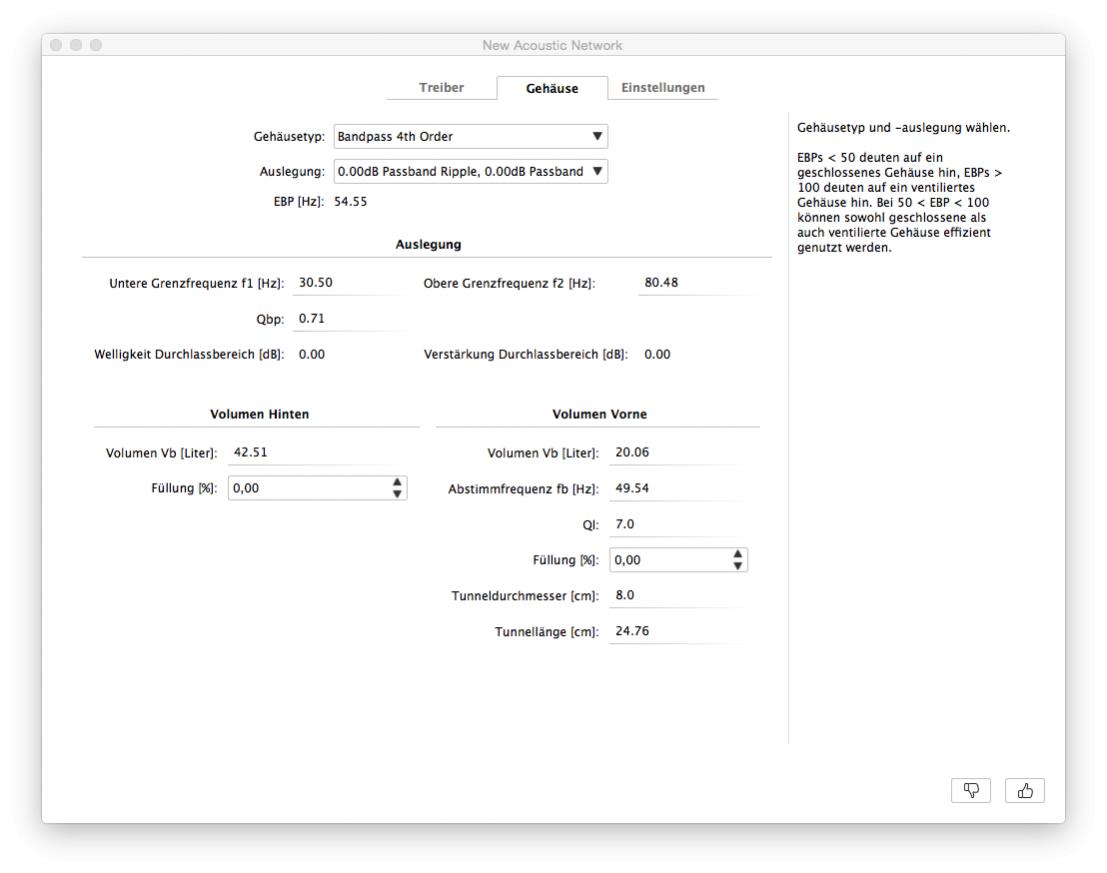Image resolution: width=1107 pixels, height=873 pixels.
Task: Click the front Volumen Vb field 20.06
Action: click(x=676, y=453)
